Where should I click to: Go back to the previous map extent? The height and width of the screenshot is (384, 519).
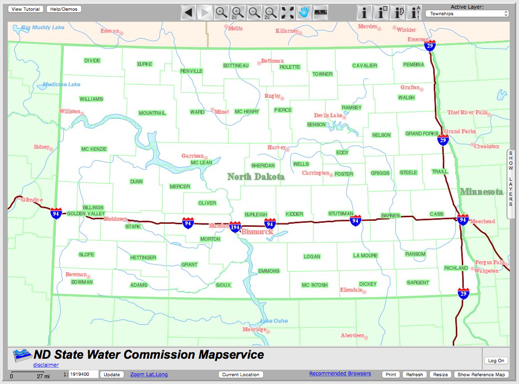point(188,13)
